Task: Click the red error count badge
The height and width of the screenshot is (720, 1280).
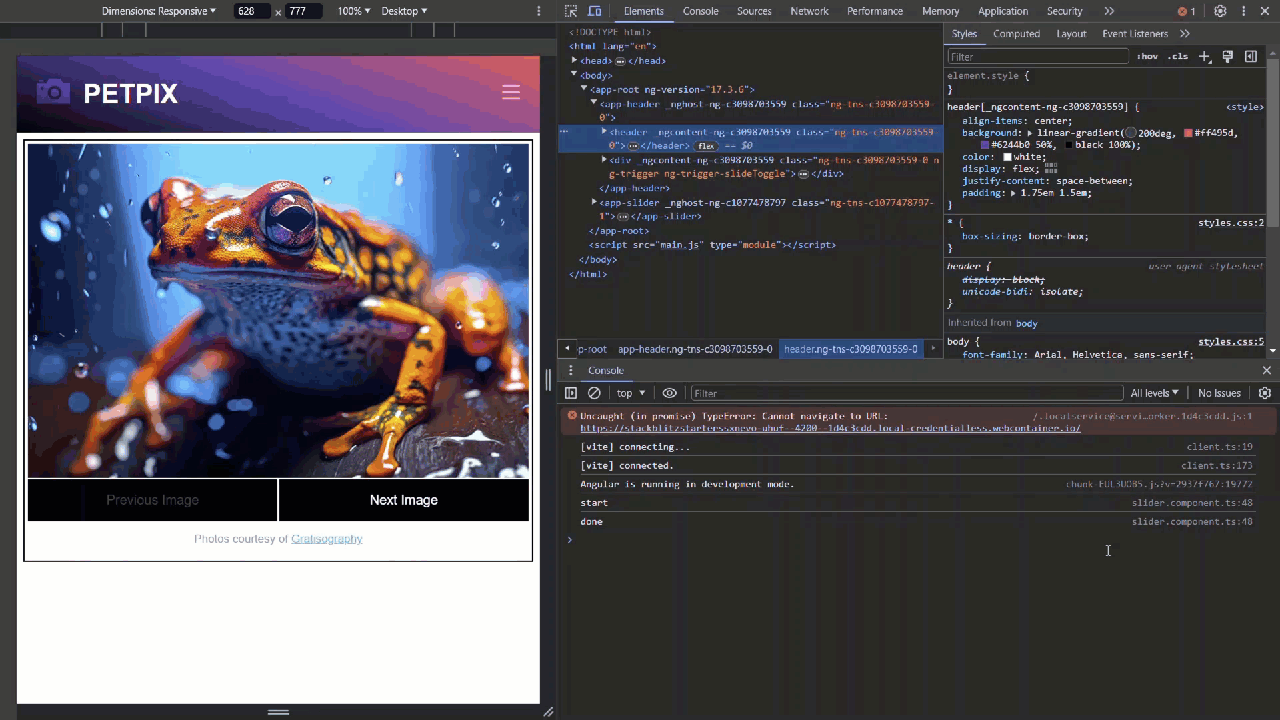Action: pos(1186,11)
